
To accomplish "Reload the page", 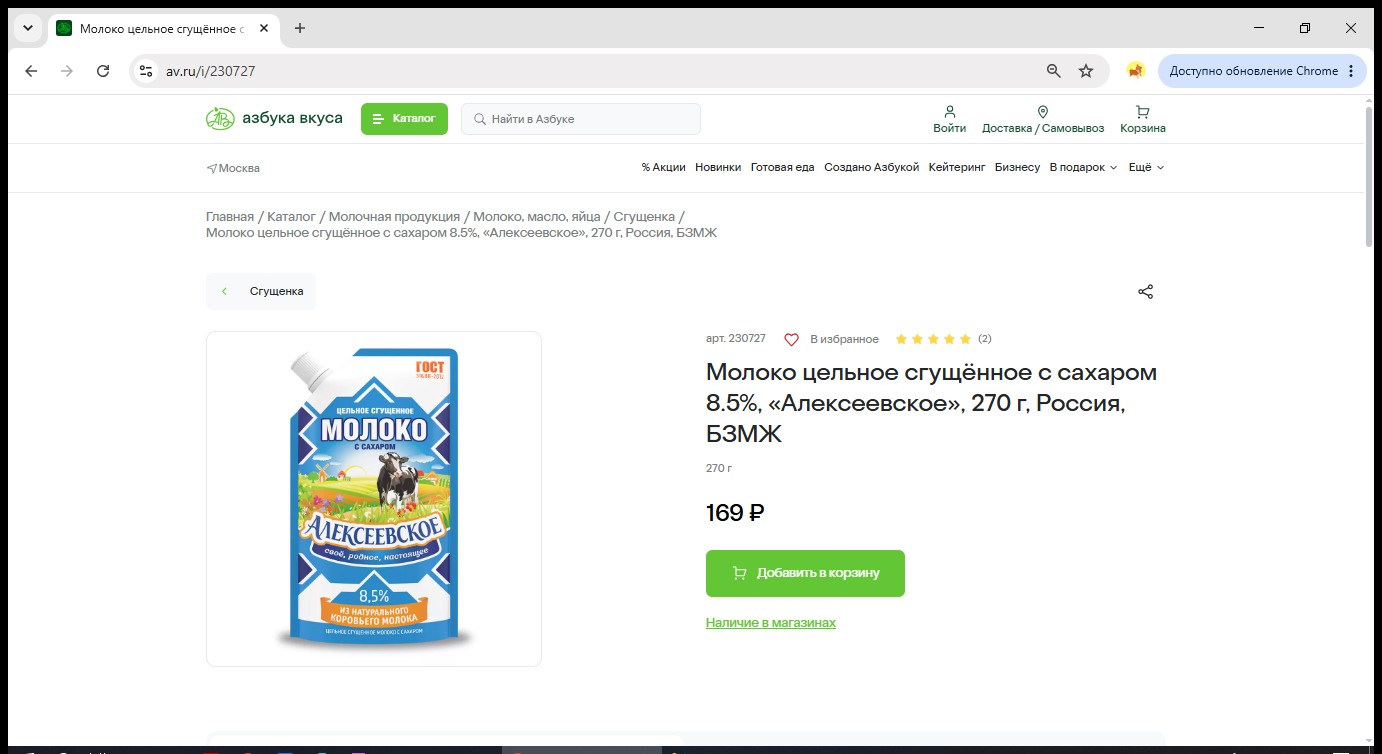I will [x=103, y=71].
